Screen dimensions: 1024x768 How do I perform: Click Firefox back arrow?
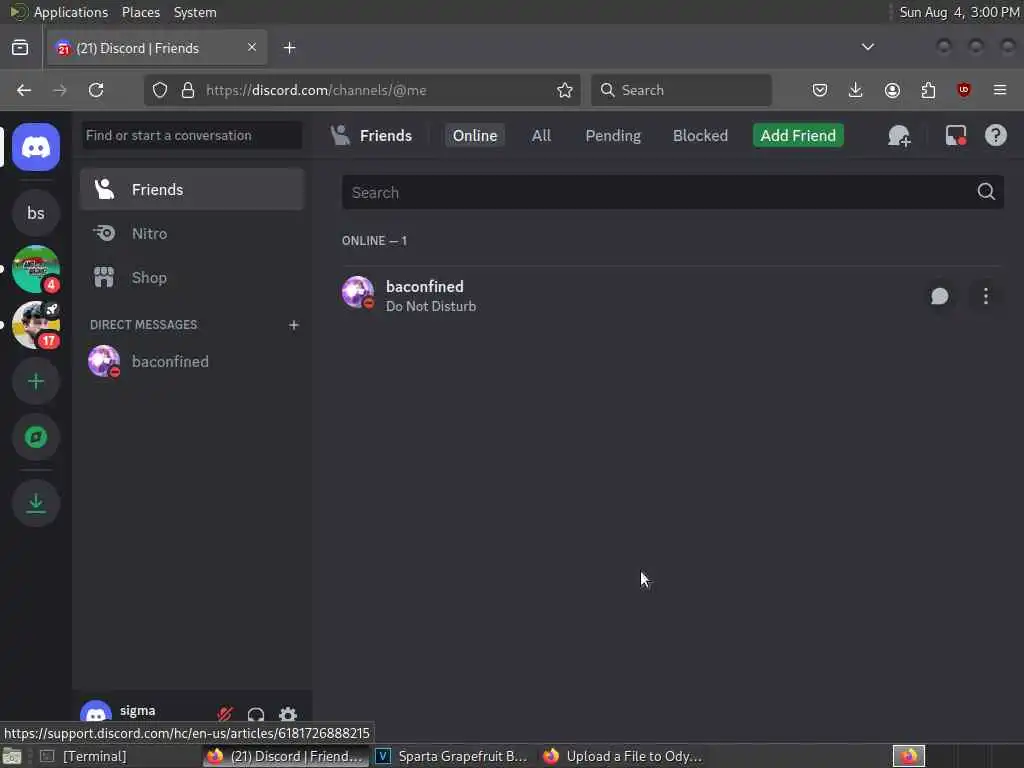click(x=24, y=90)
